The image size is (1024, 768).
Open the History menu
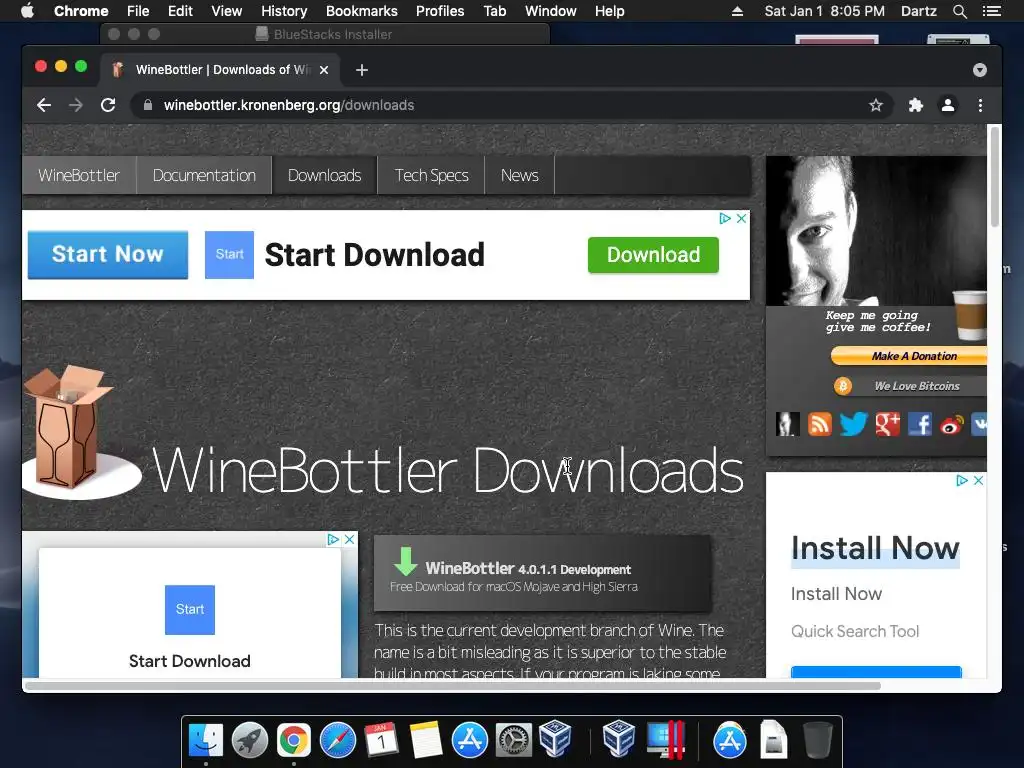pos(284,11)
